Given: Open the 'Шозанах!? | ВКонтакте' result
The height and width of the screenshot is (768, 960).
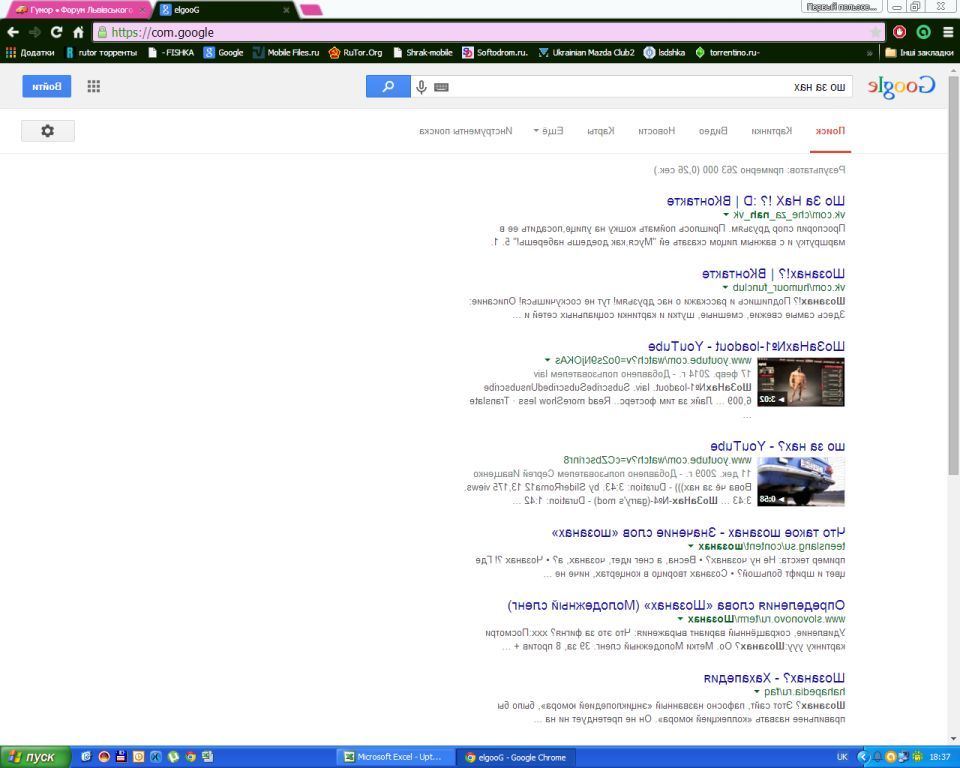Looking at the screenshot, I should (x=773, y=274).
